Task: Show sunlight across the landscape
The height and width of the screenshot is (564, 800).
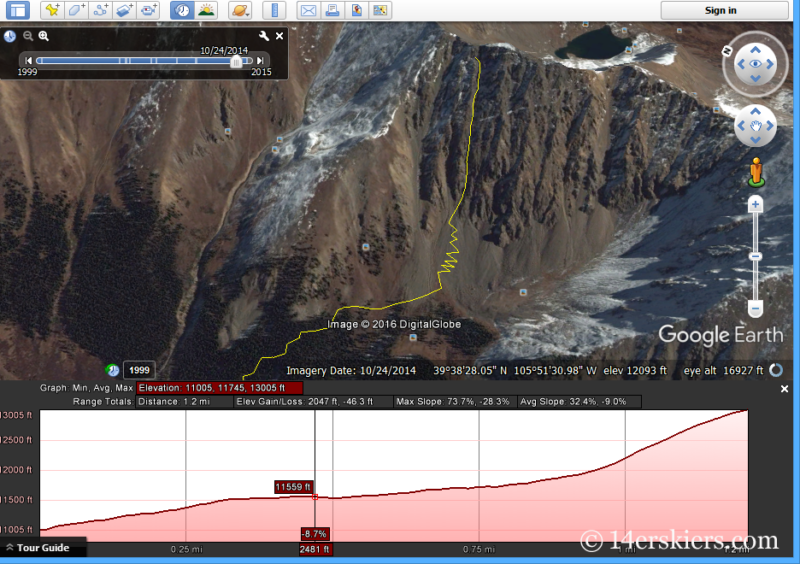Action: point(206,10)
